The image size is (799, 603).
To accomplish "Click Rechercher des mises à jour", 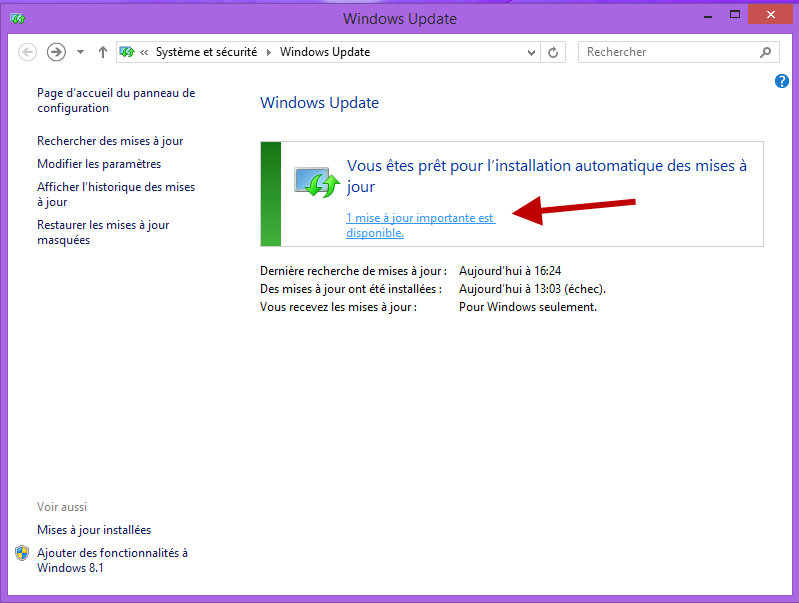I will [110, 141].
